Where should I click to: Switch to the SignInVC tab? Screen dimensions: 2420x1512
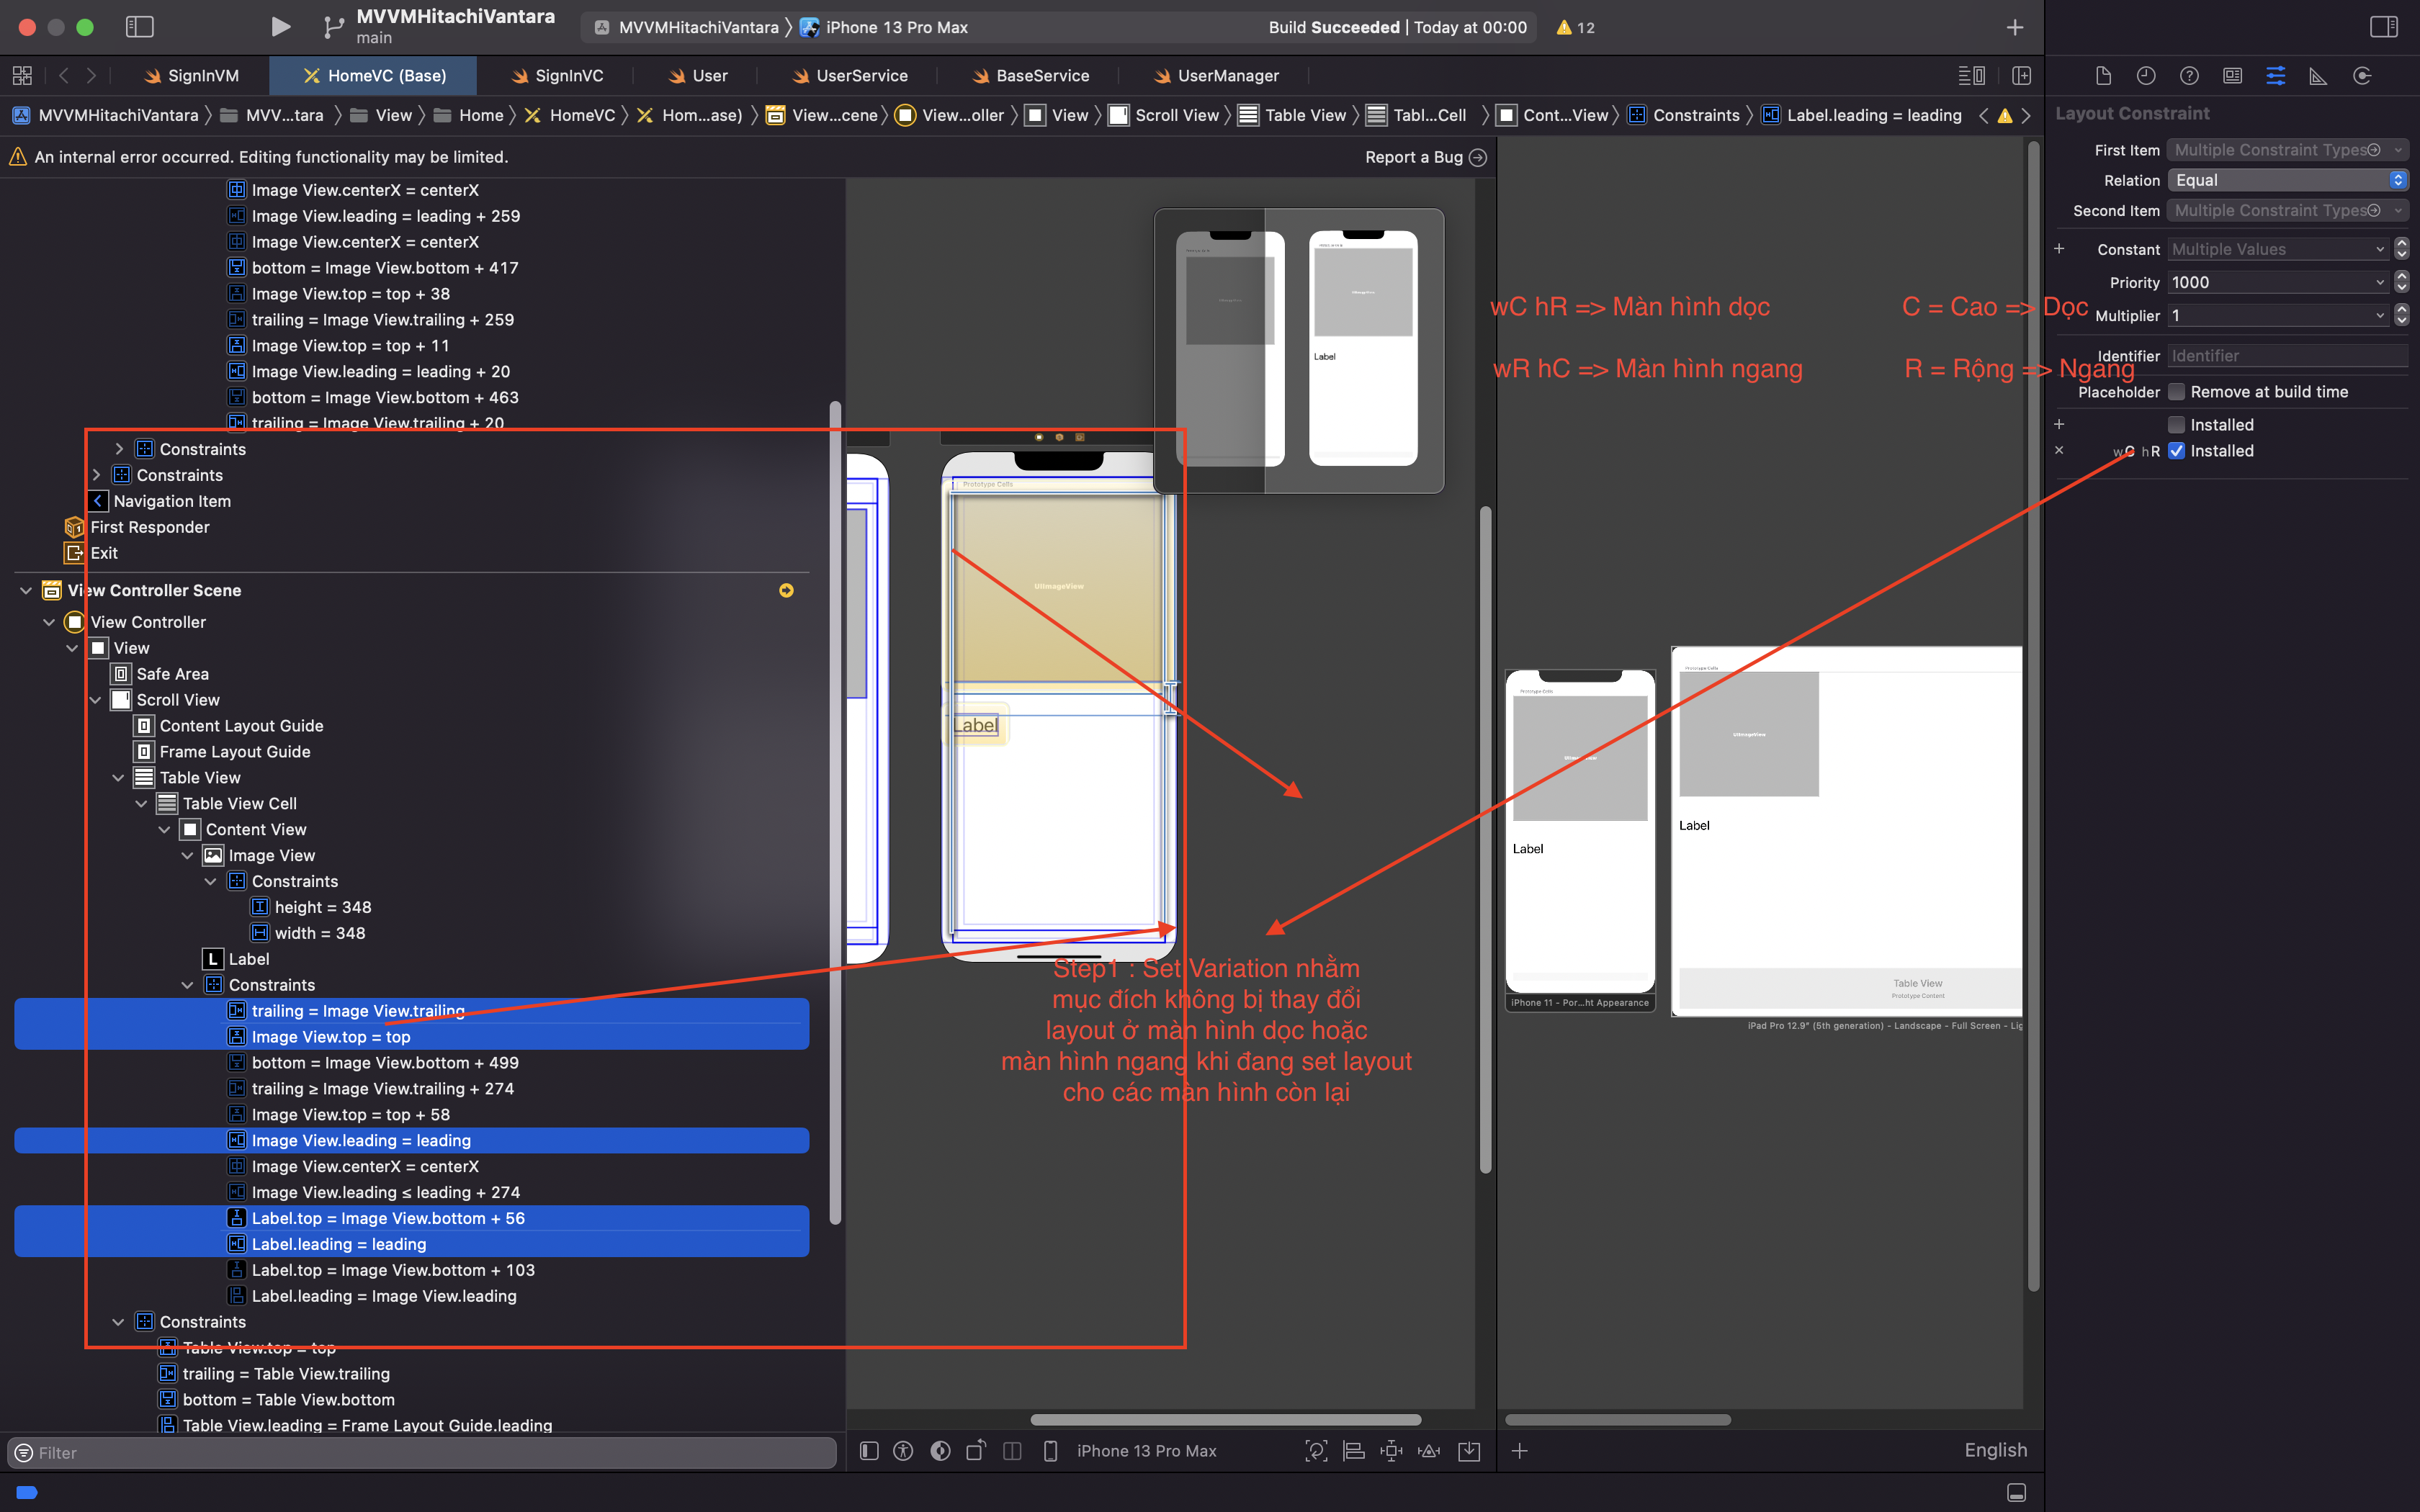coord(557,76)
